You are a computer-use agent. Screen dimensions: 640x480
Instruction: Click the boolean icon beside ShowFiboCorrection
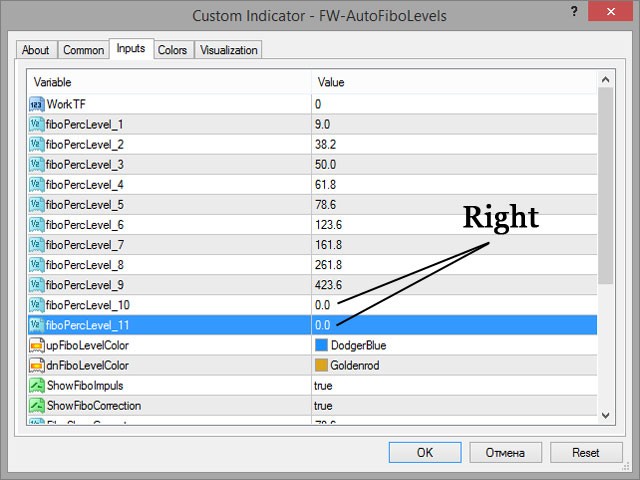point(36,405)
